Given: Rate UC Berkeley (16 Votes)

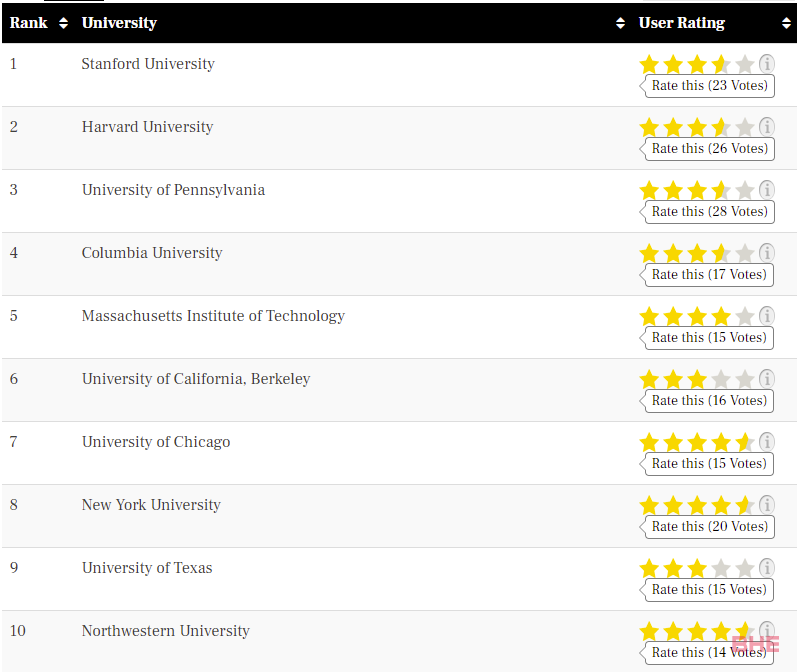Looking at the screenshot, I should point(709,400).
